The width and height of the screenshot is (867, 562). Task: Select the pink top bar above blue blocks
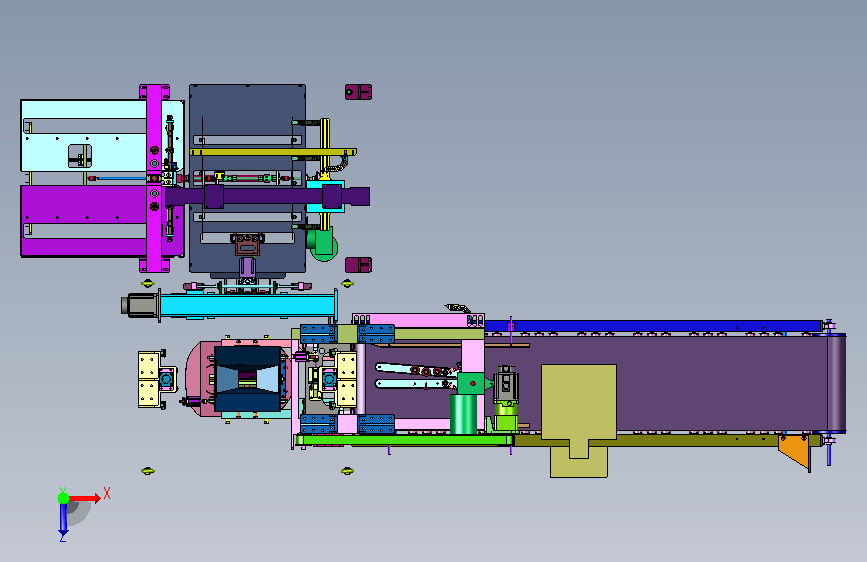point(418,320)
